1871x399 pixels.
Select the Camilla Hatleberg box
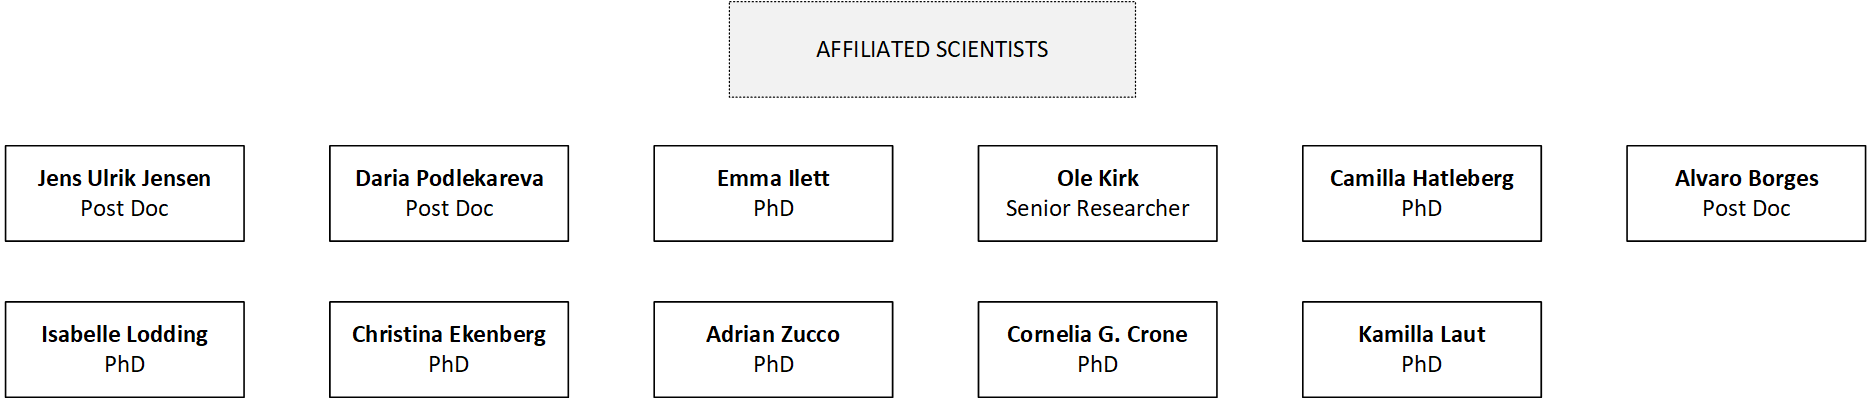pyautogui.click(x=1422, y=194)
